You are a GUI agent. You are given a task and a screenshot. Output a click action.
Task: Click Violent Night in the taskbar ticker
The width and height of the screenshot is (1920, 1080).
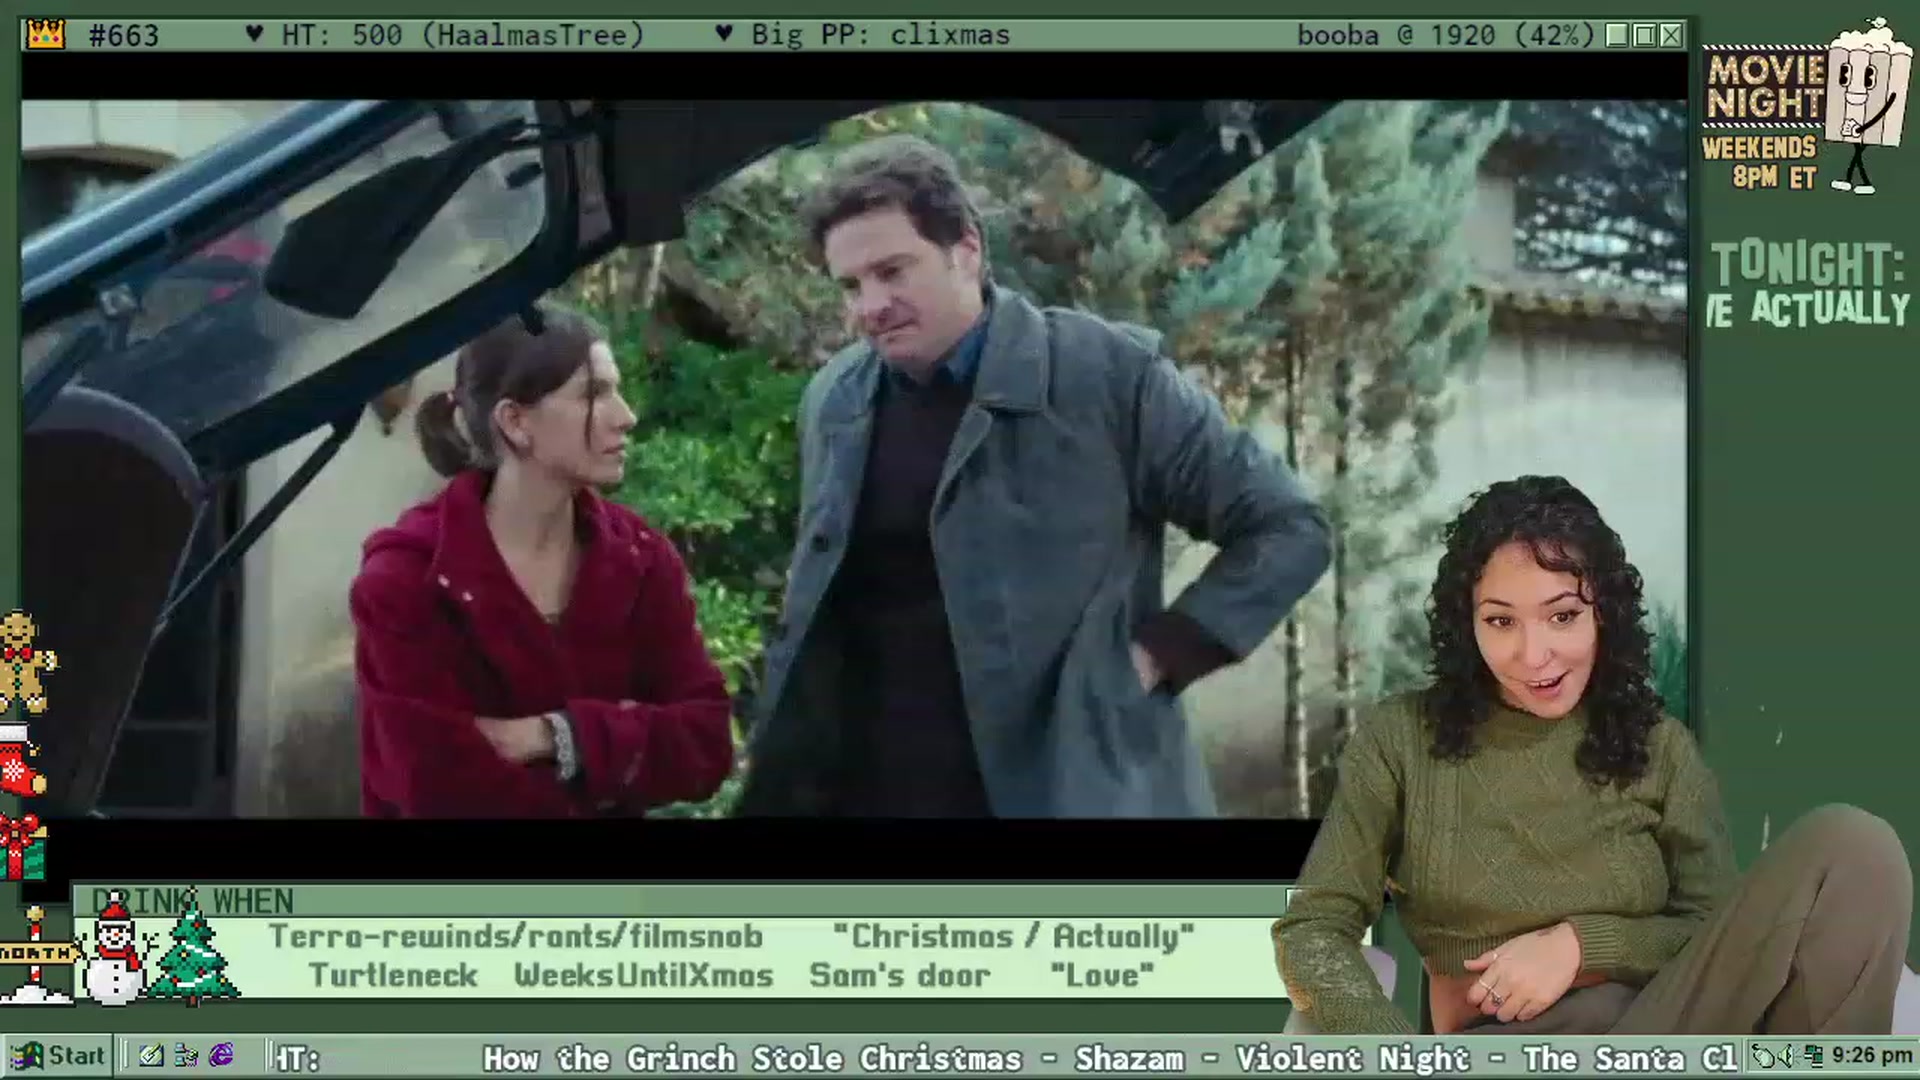click(x=1353, y=1058)
